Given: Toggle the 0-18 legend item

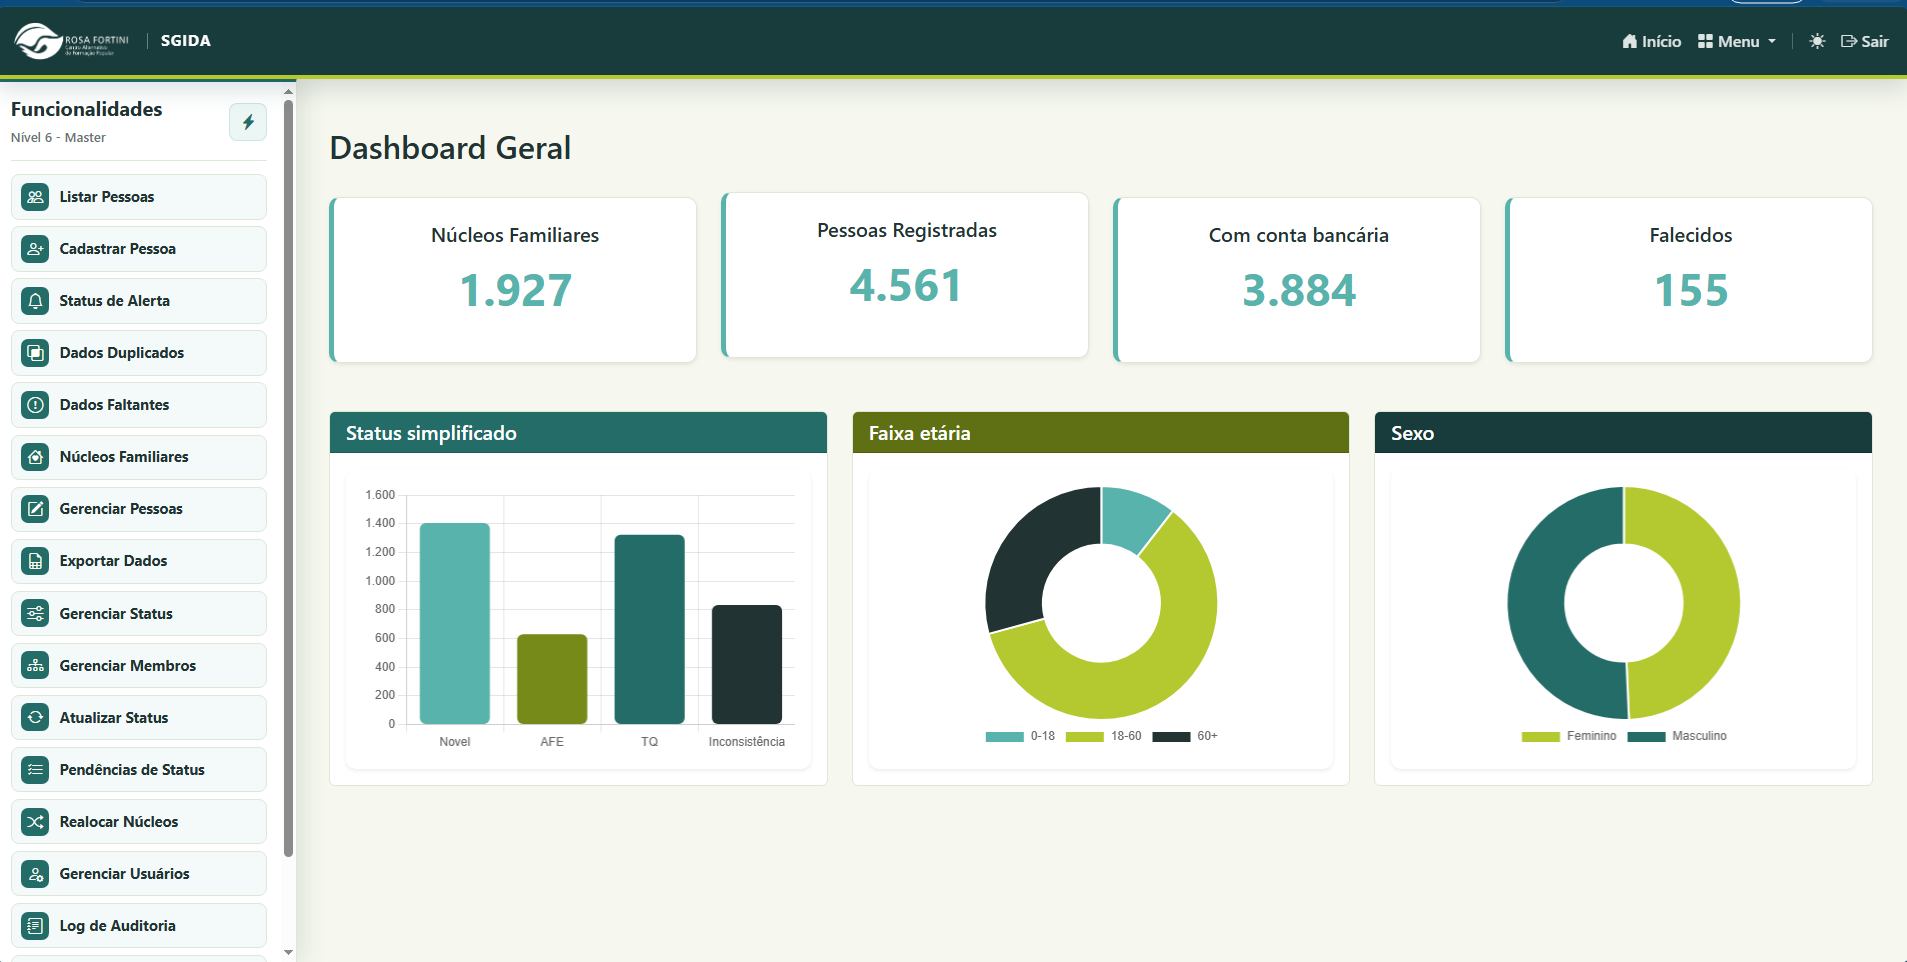Looking at the screenshot, I should [x=1020, y=736].
